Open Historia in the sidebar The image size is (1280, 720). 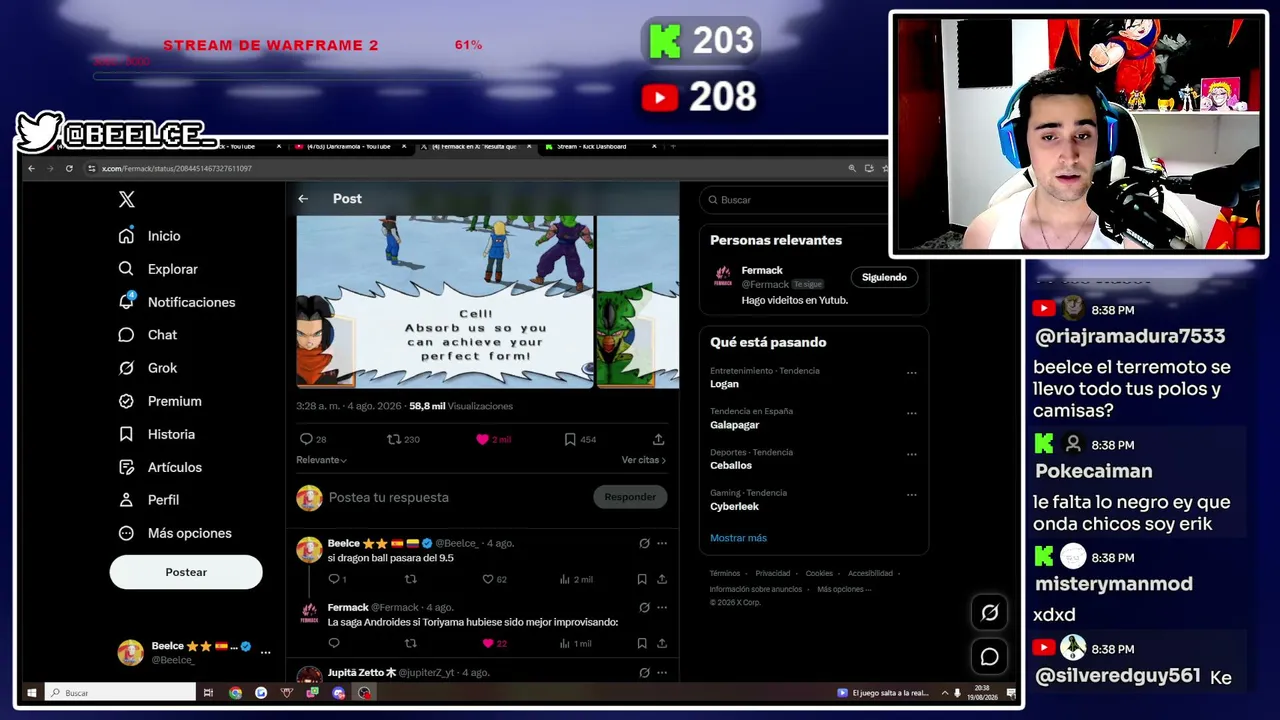(157, 434)
